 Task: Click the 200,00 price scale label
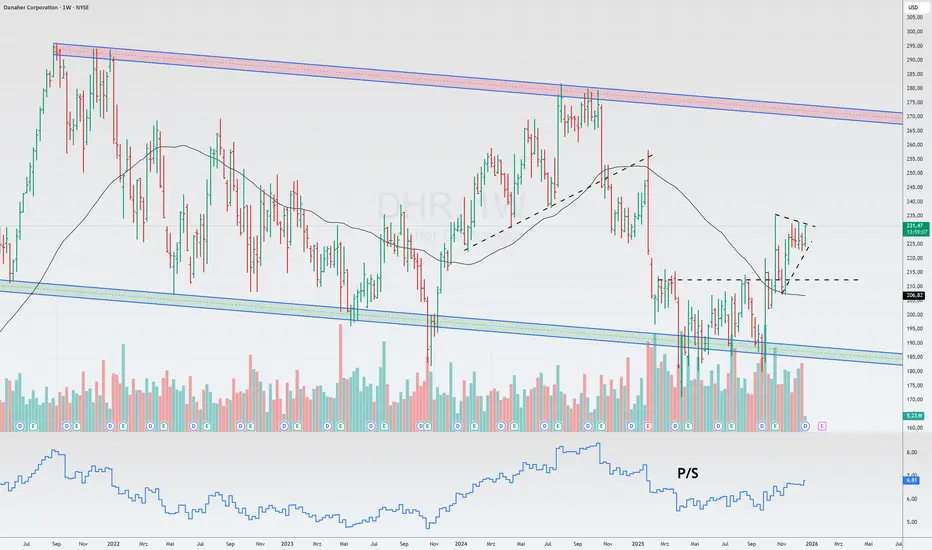(x=914, y=315)
